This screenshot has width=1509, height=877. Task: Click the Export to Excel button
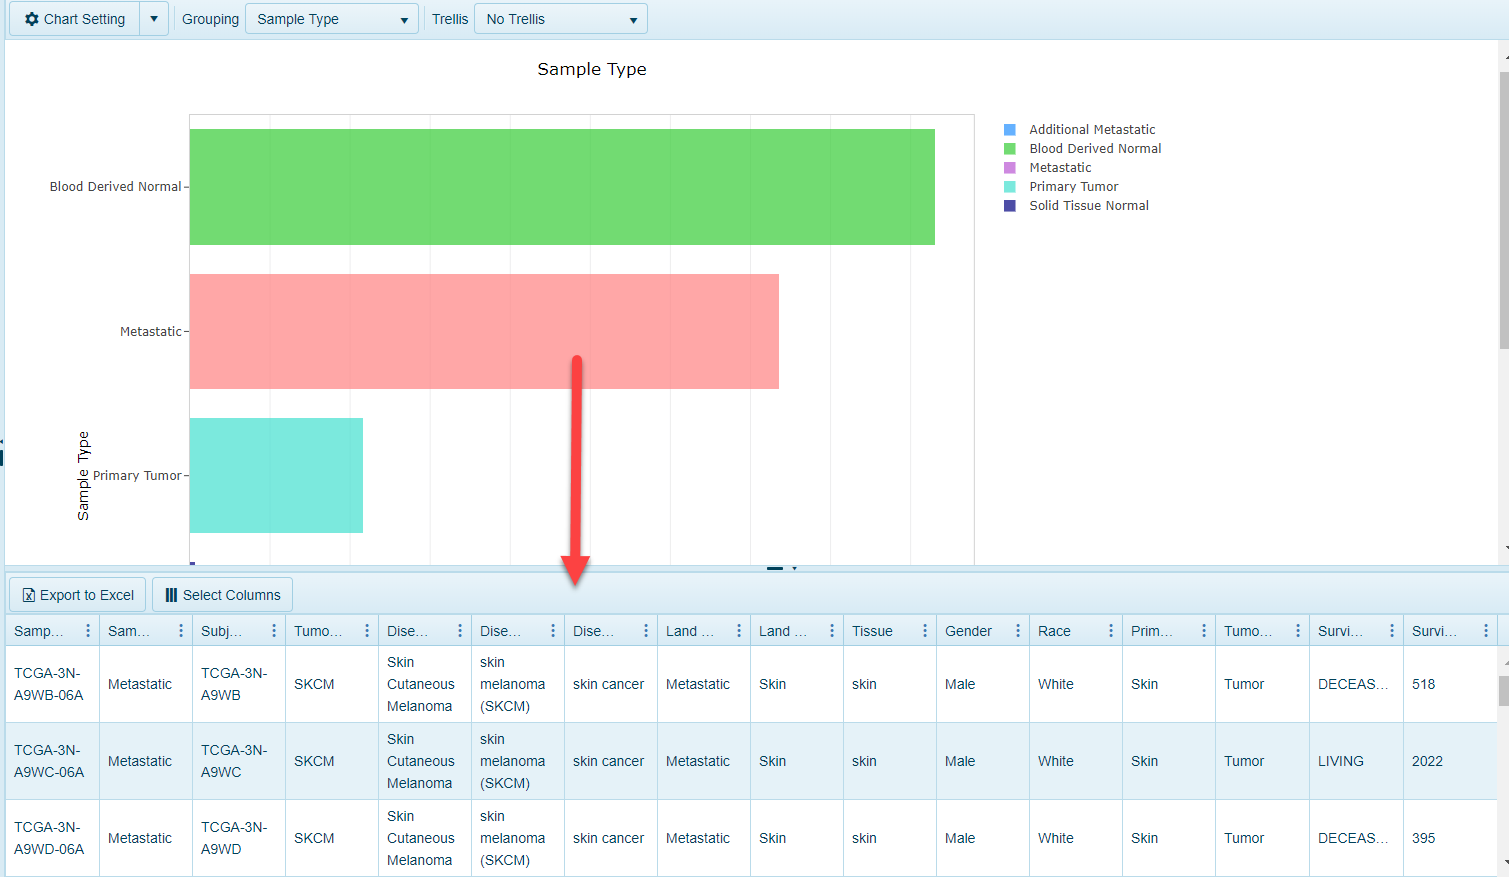(76, 594)
